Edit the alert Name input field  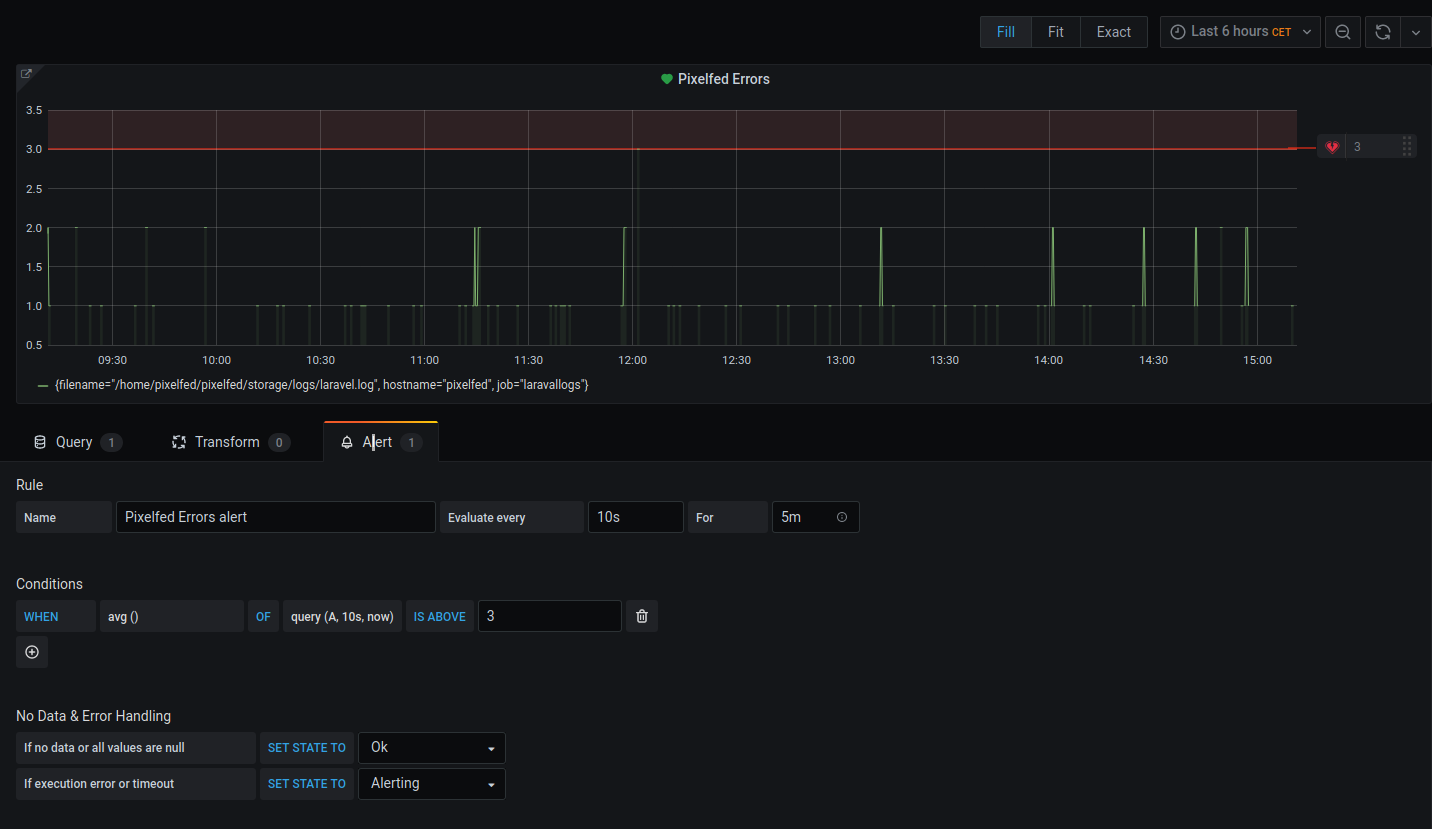pyautogui.click(x=276, y=517)
